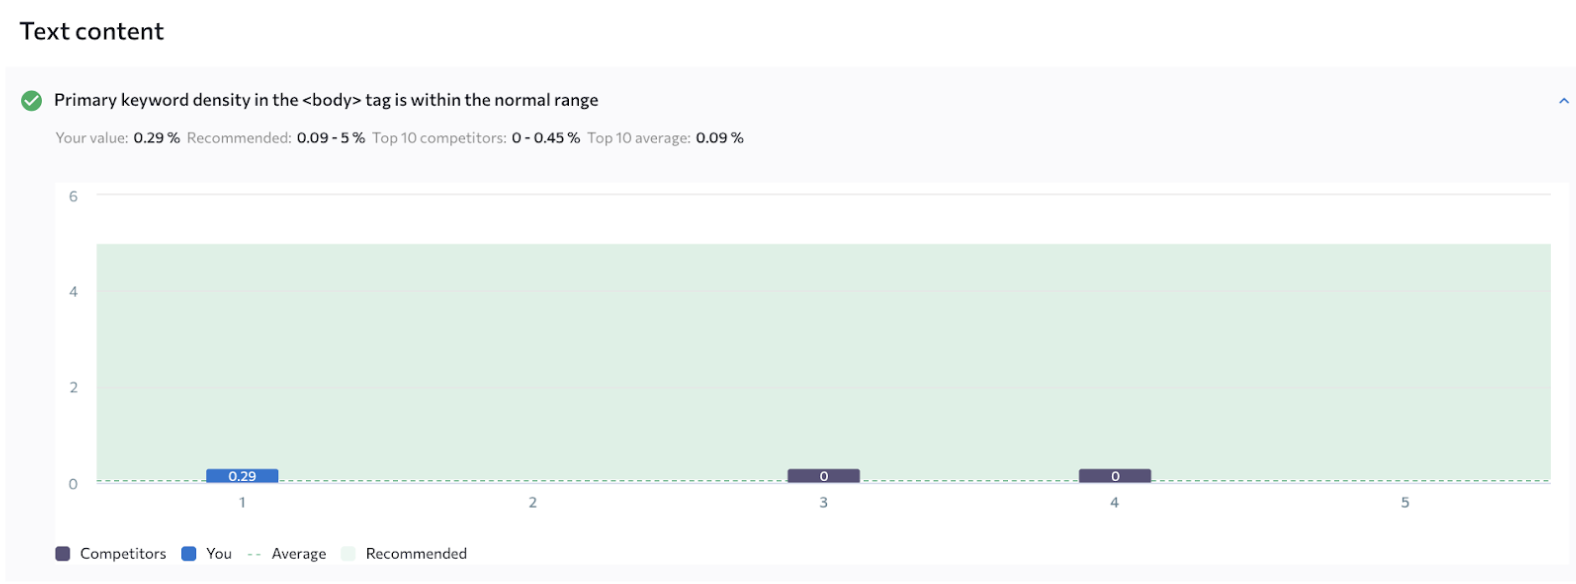
Task: Collapse the primary keyword density section
Action: coord(1563,101)
